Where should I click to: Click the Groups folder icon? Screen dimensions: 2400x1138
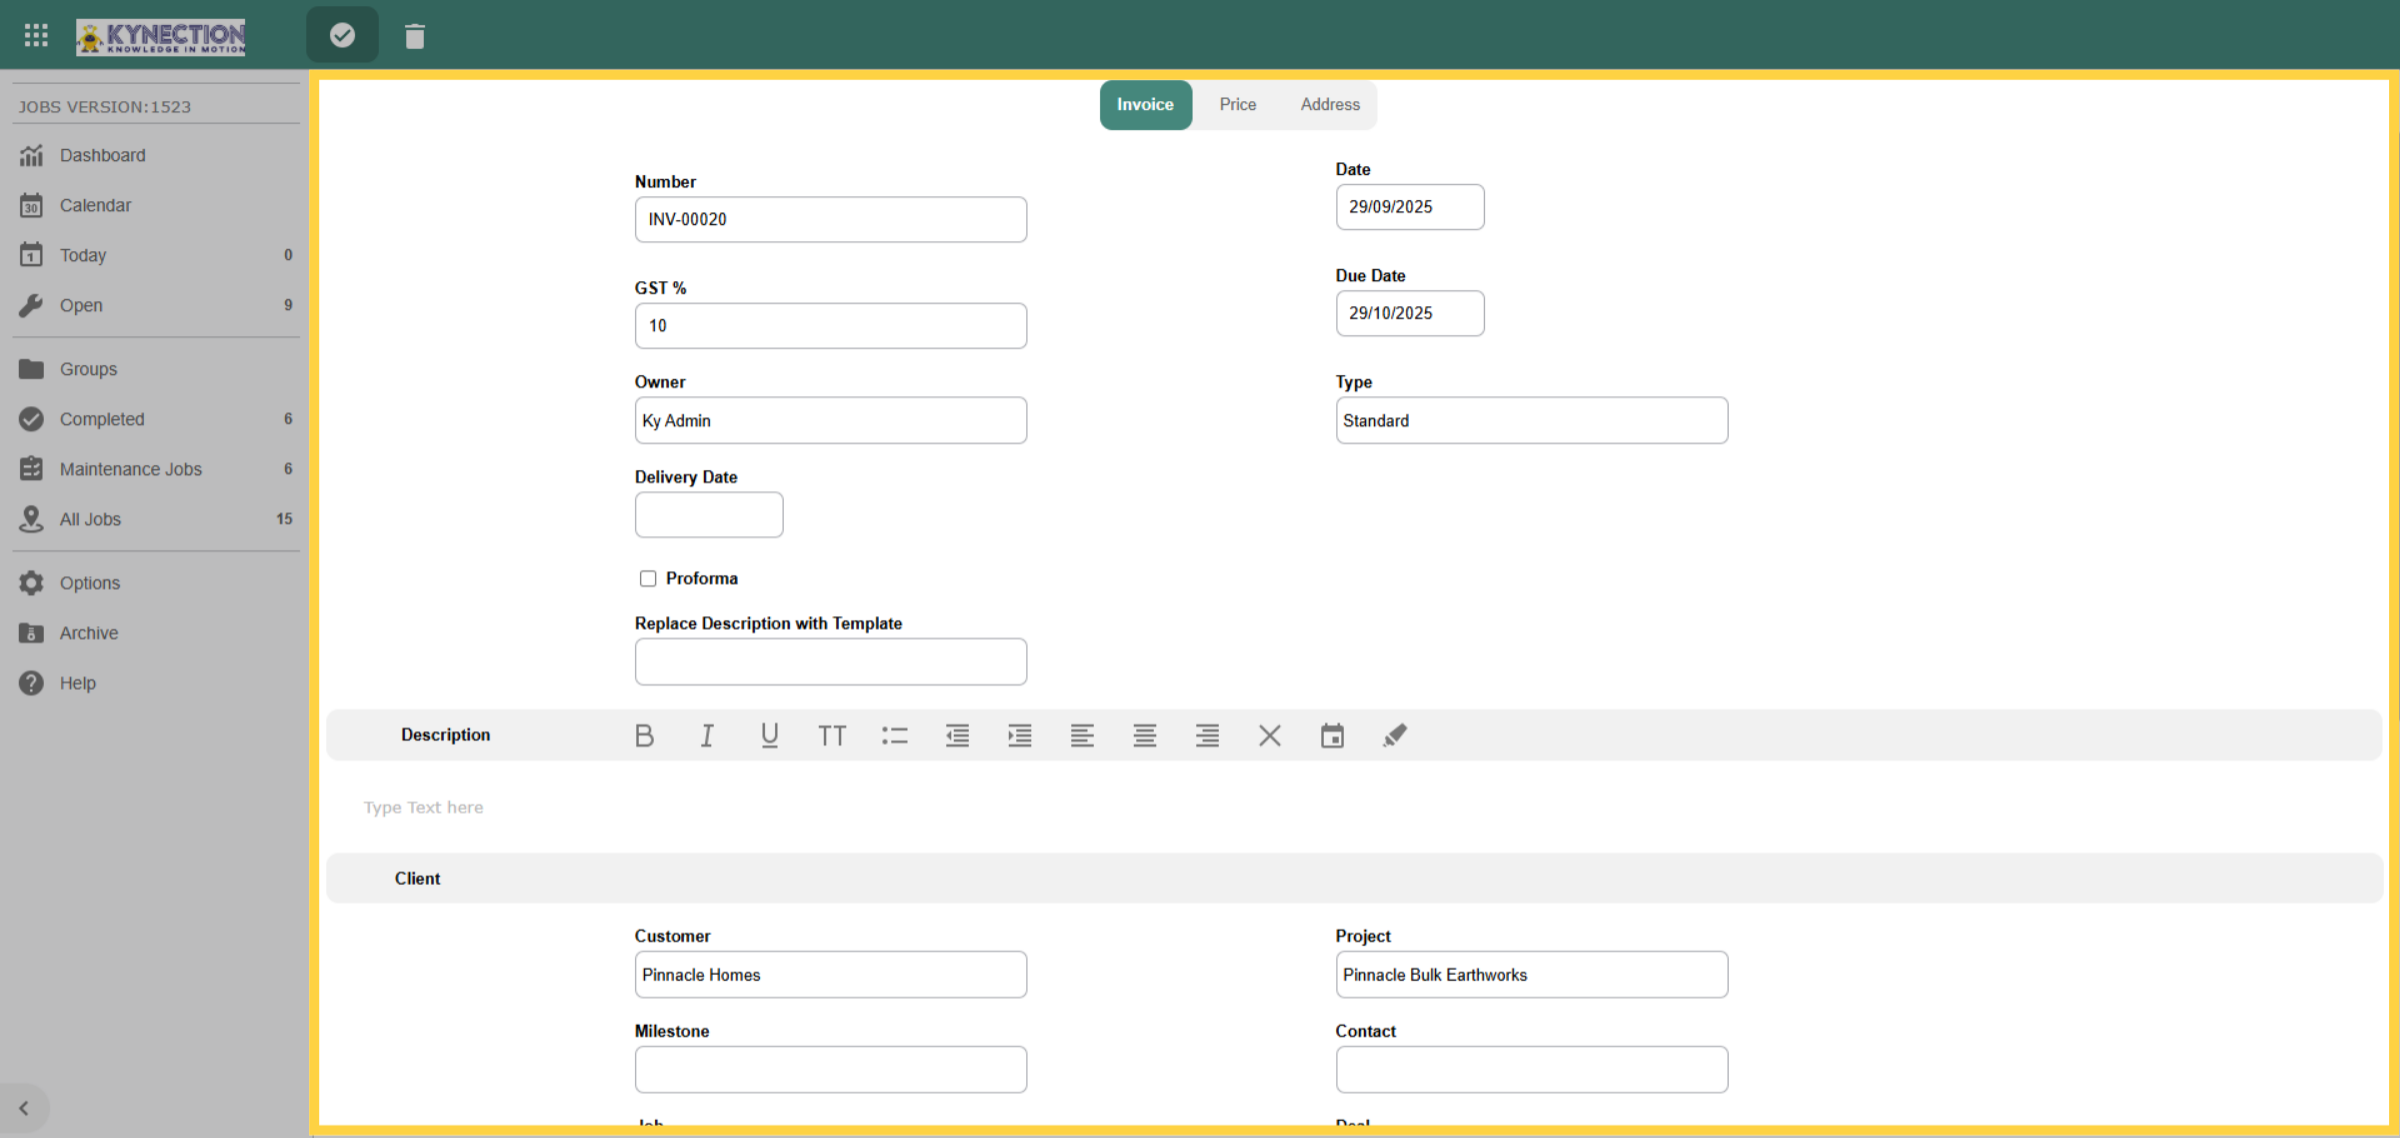[x=31, y=369]
